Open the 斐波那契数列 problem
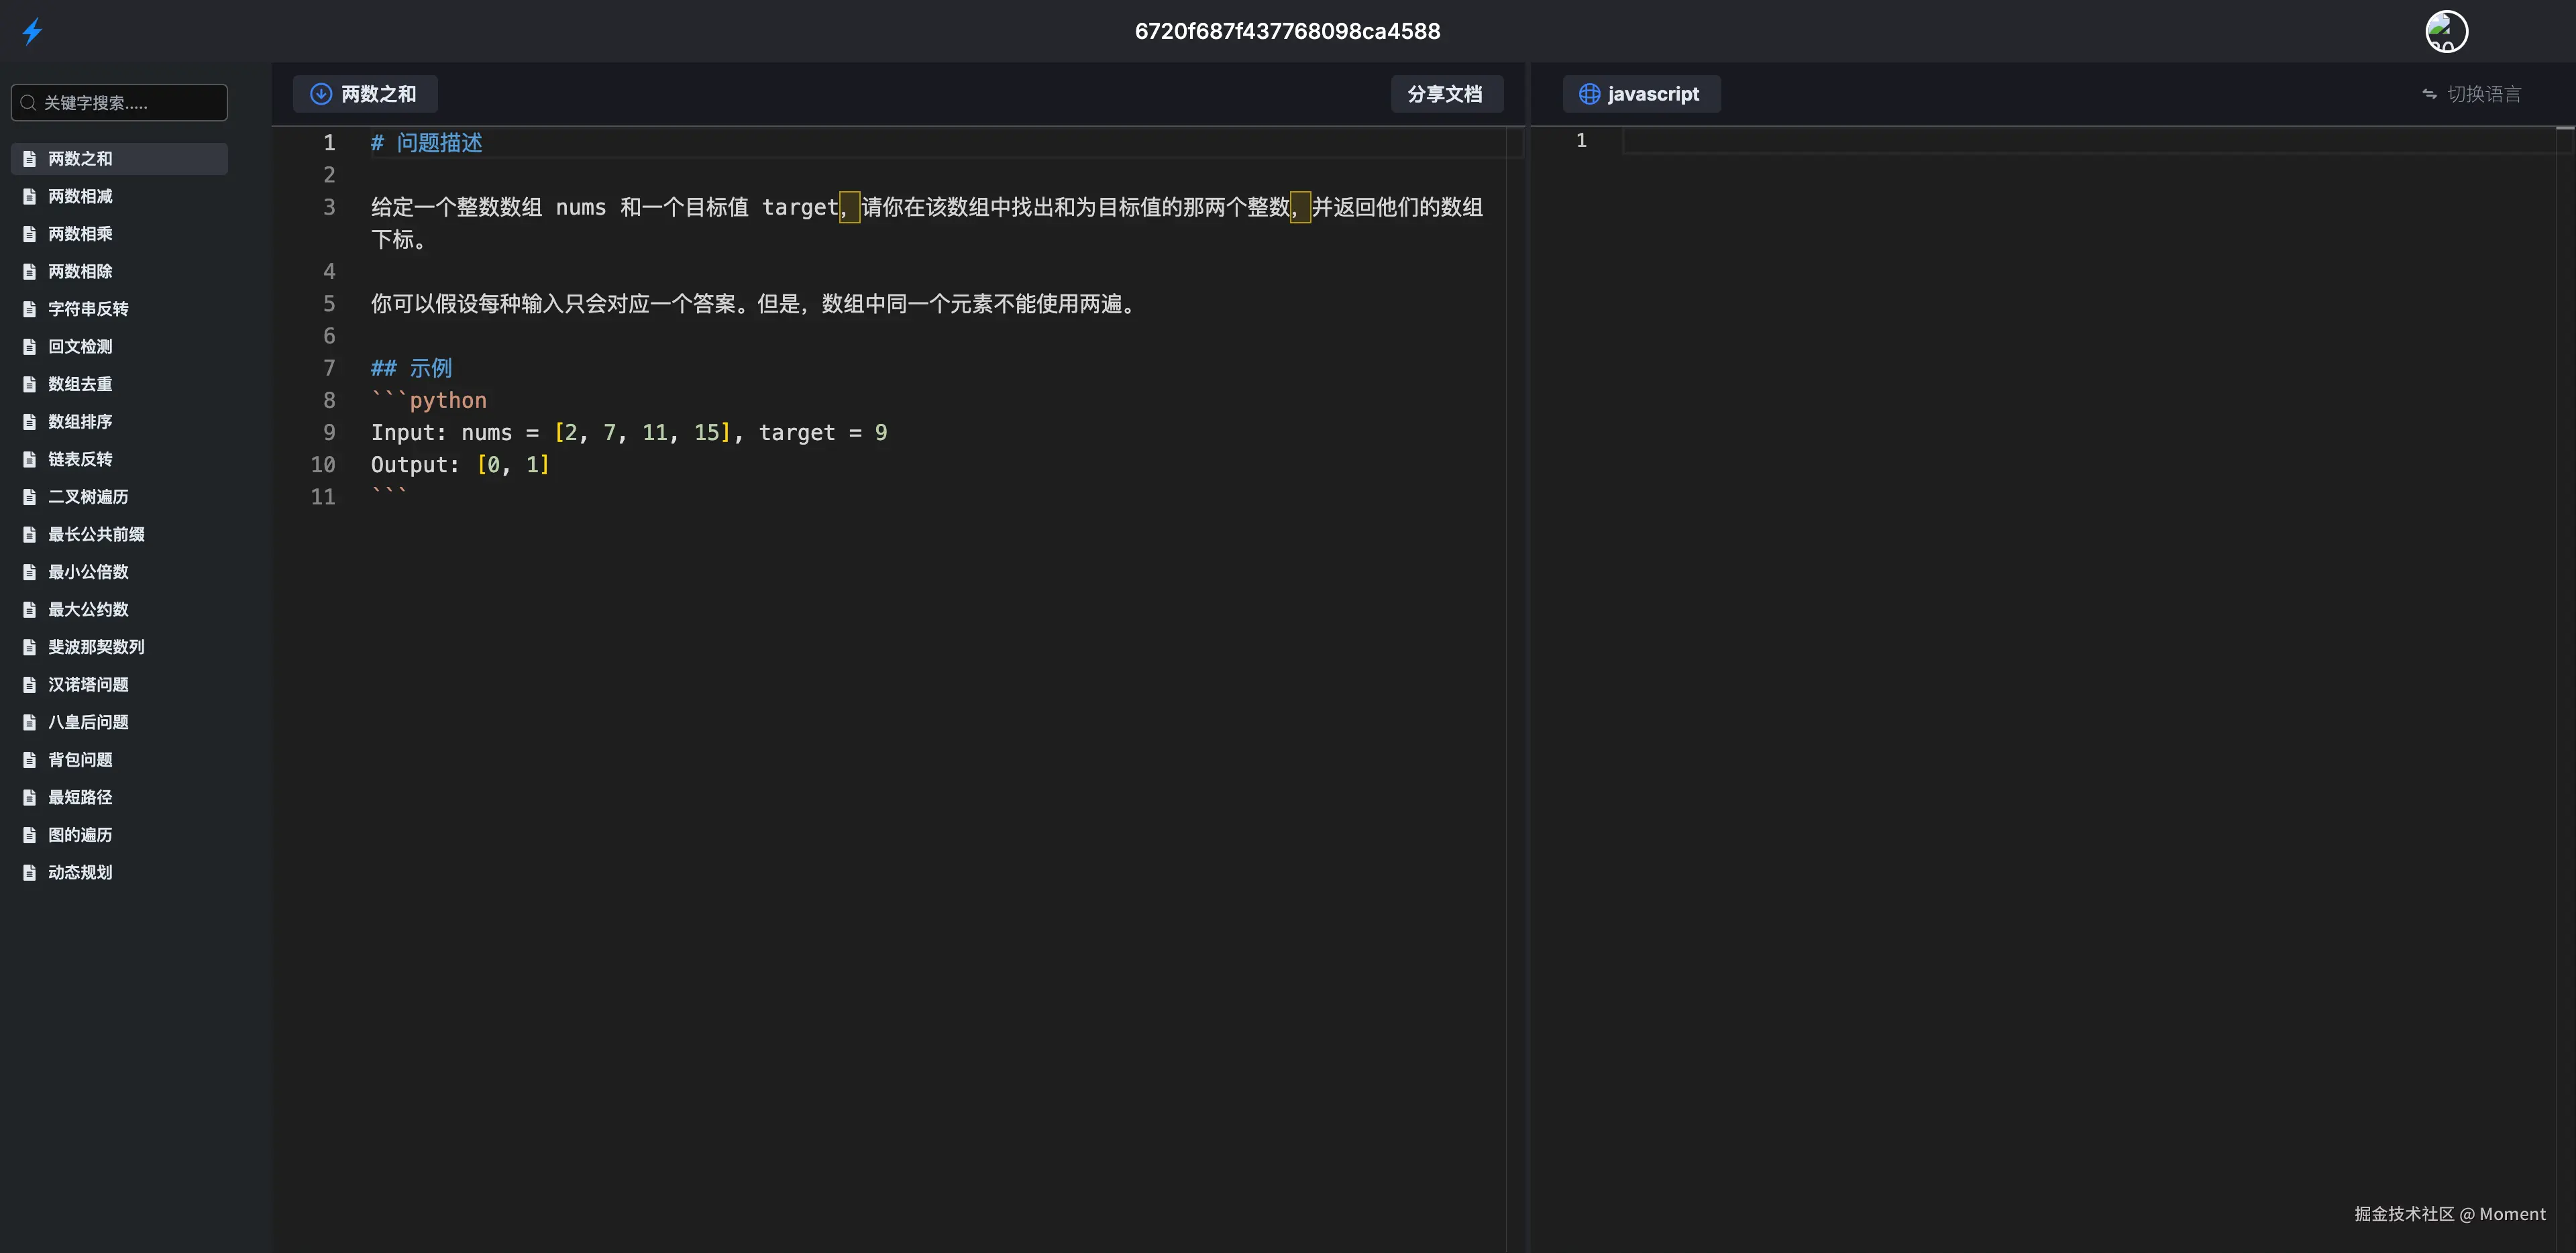The width and height of the screenshot is (2576, 1253). 119,647
